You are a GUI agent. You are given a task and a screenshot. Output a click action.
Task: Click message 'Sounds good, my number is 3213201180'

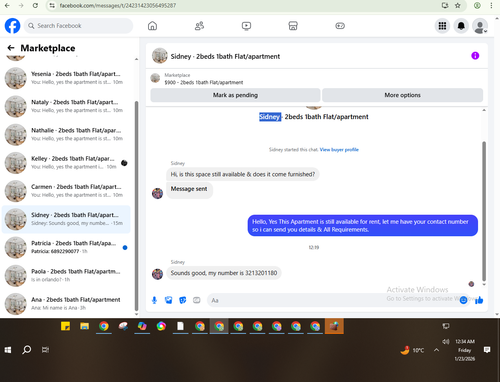pyautogui.click(x=224, y=273)
